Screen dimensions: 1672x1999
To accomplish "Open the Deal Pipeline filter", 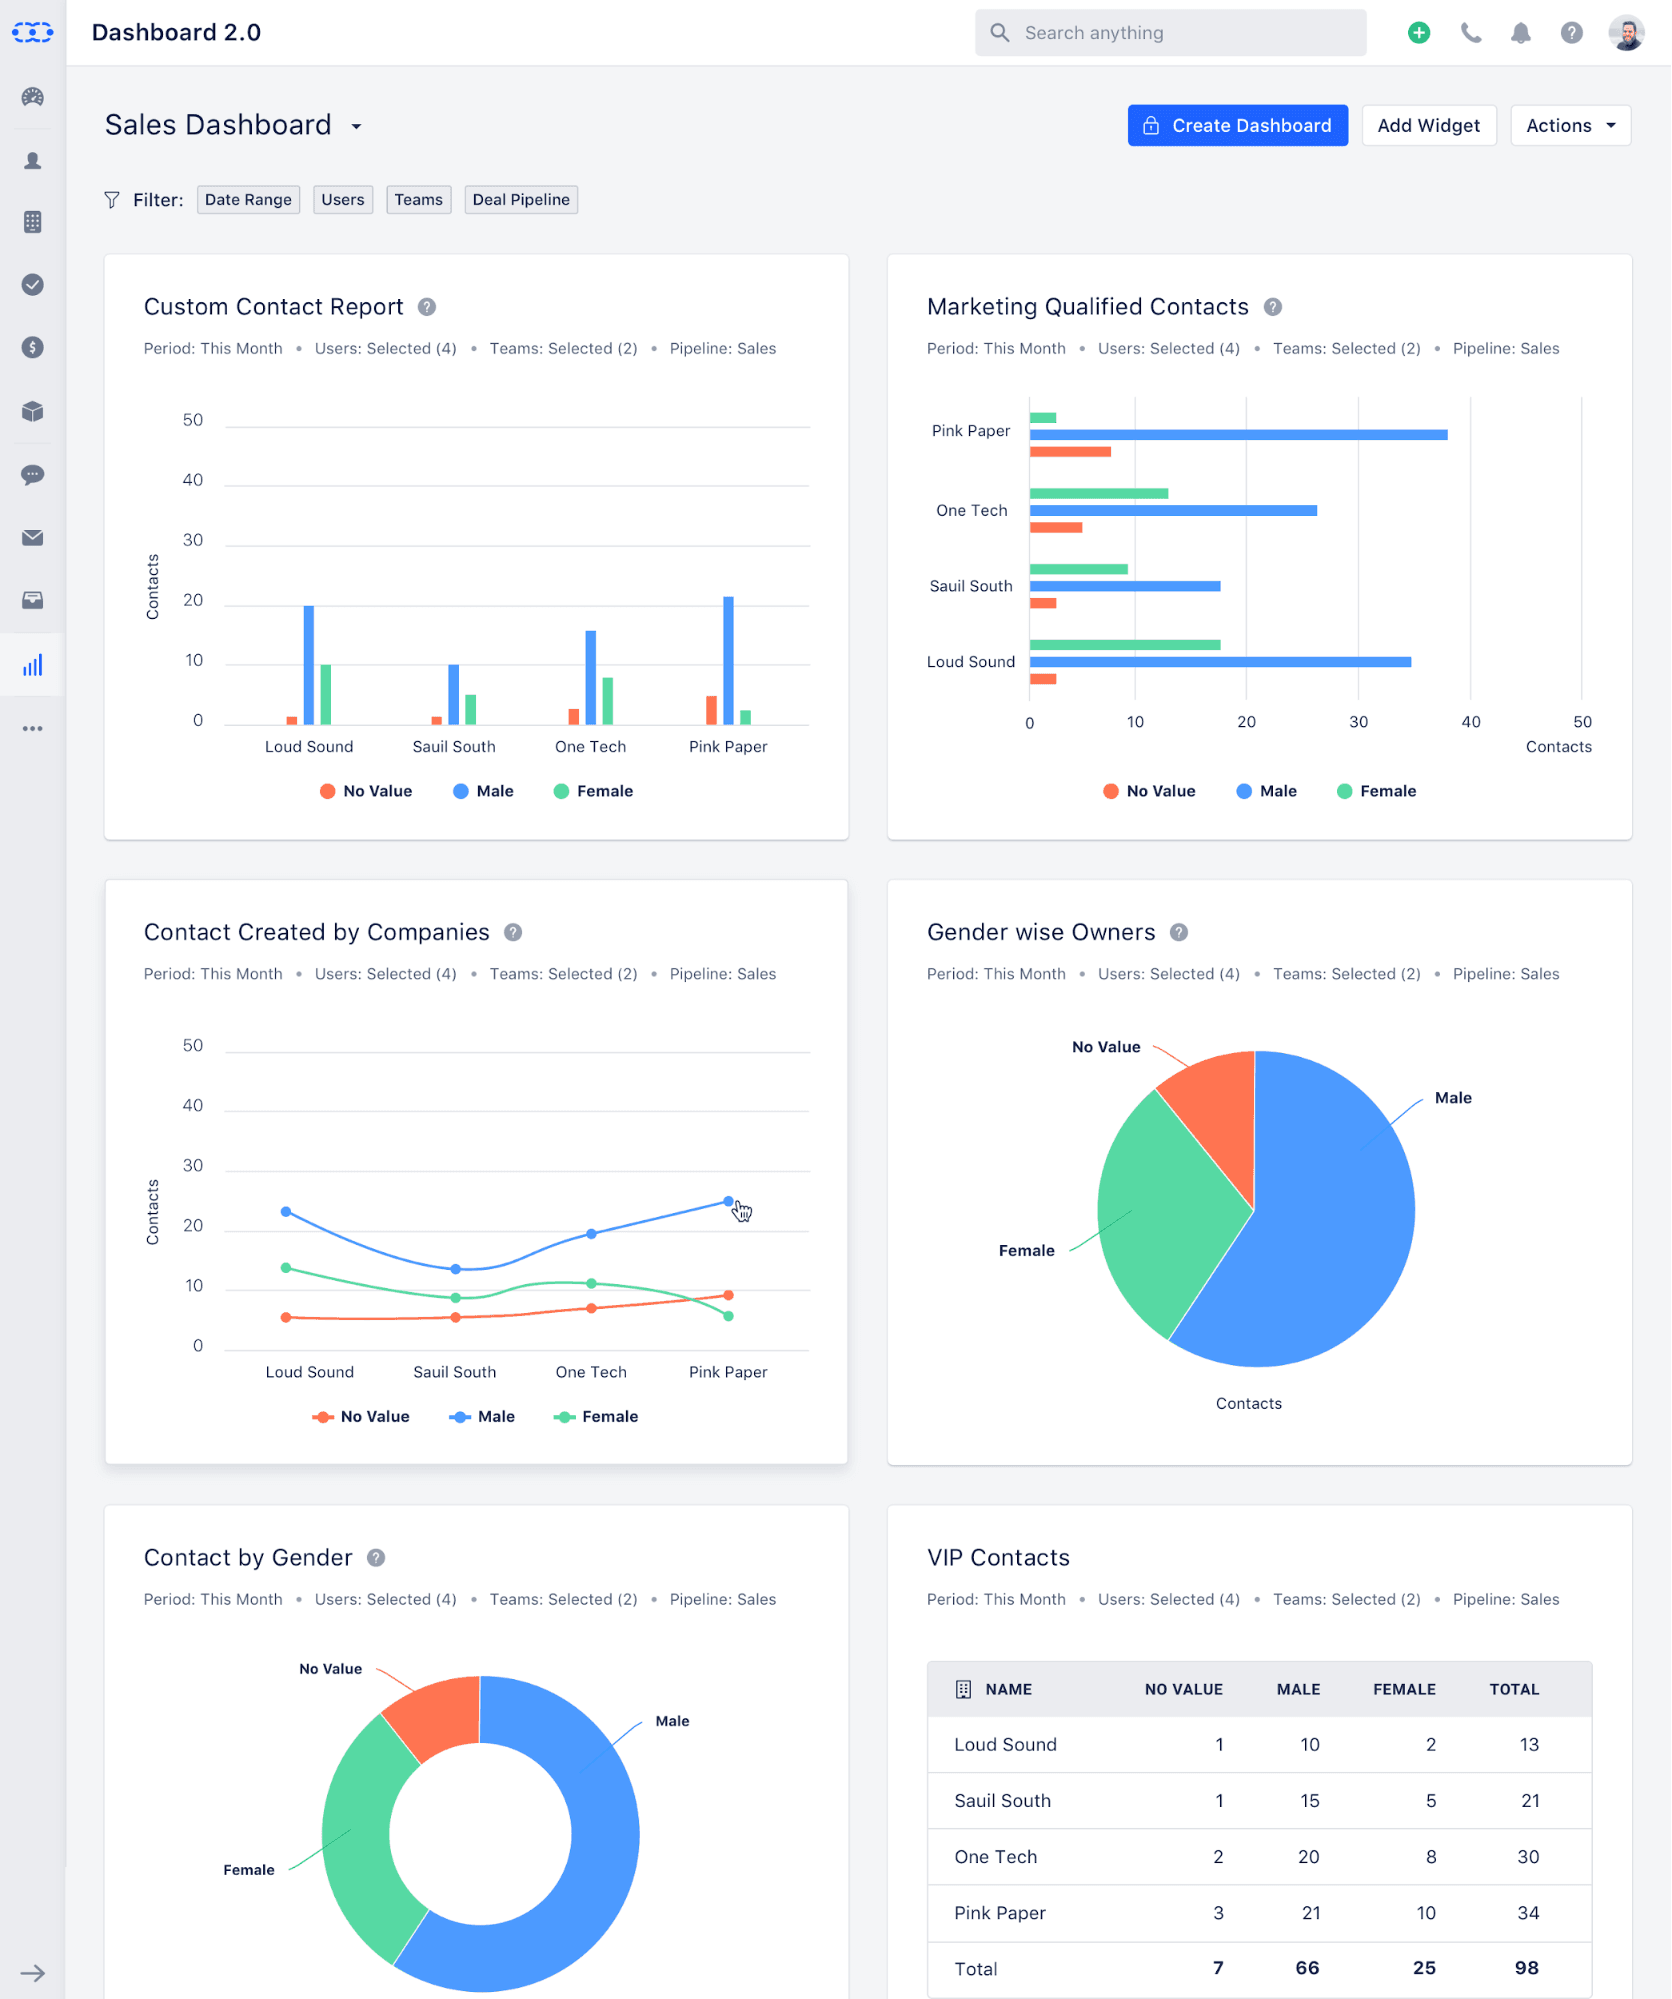I will click(x=520, y=199).
